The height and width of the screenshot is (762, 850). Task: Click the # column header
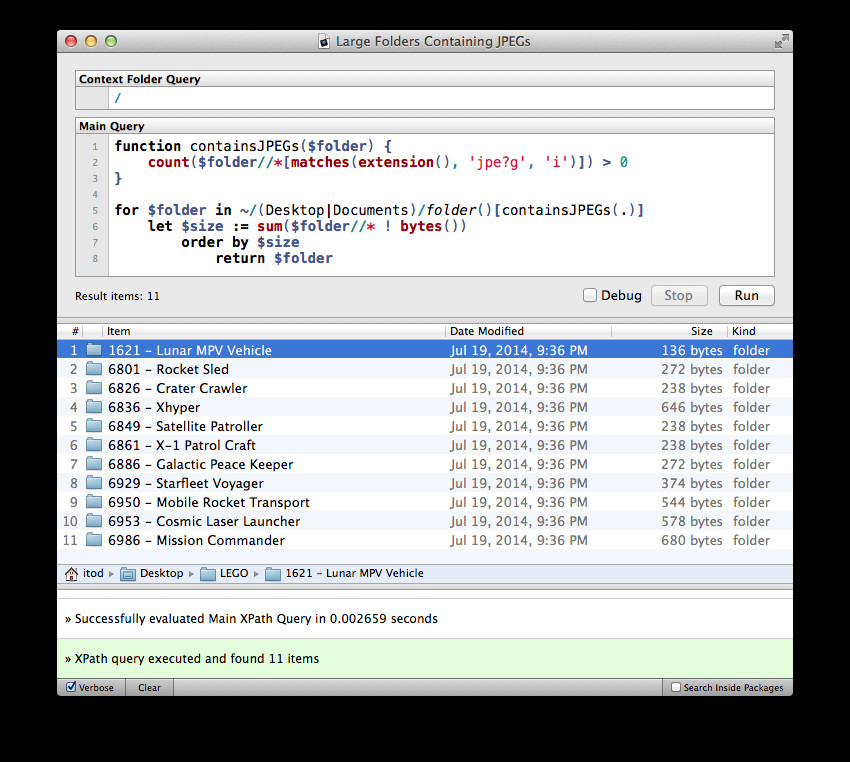(70, 331)
